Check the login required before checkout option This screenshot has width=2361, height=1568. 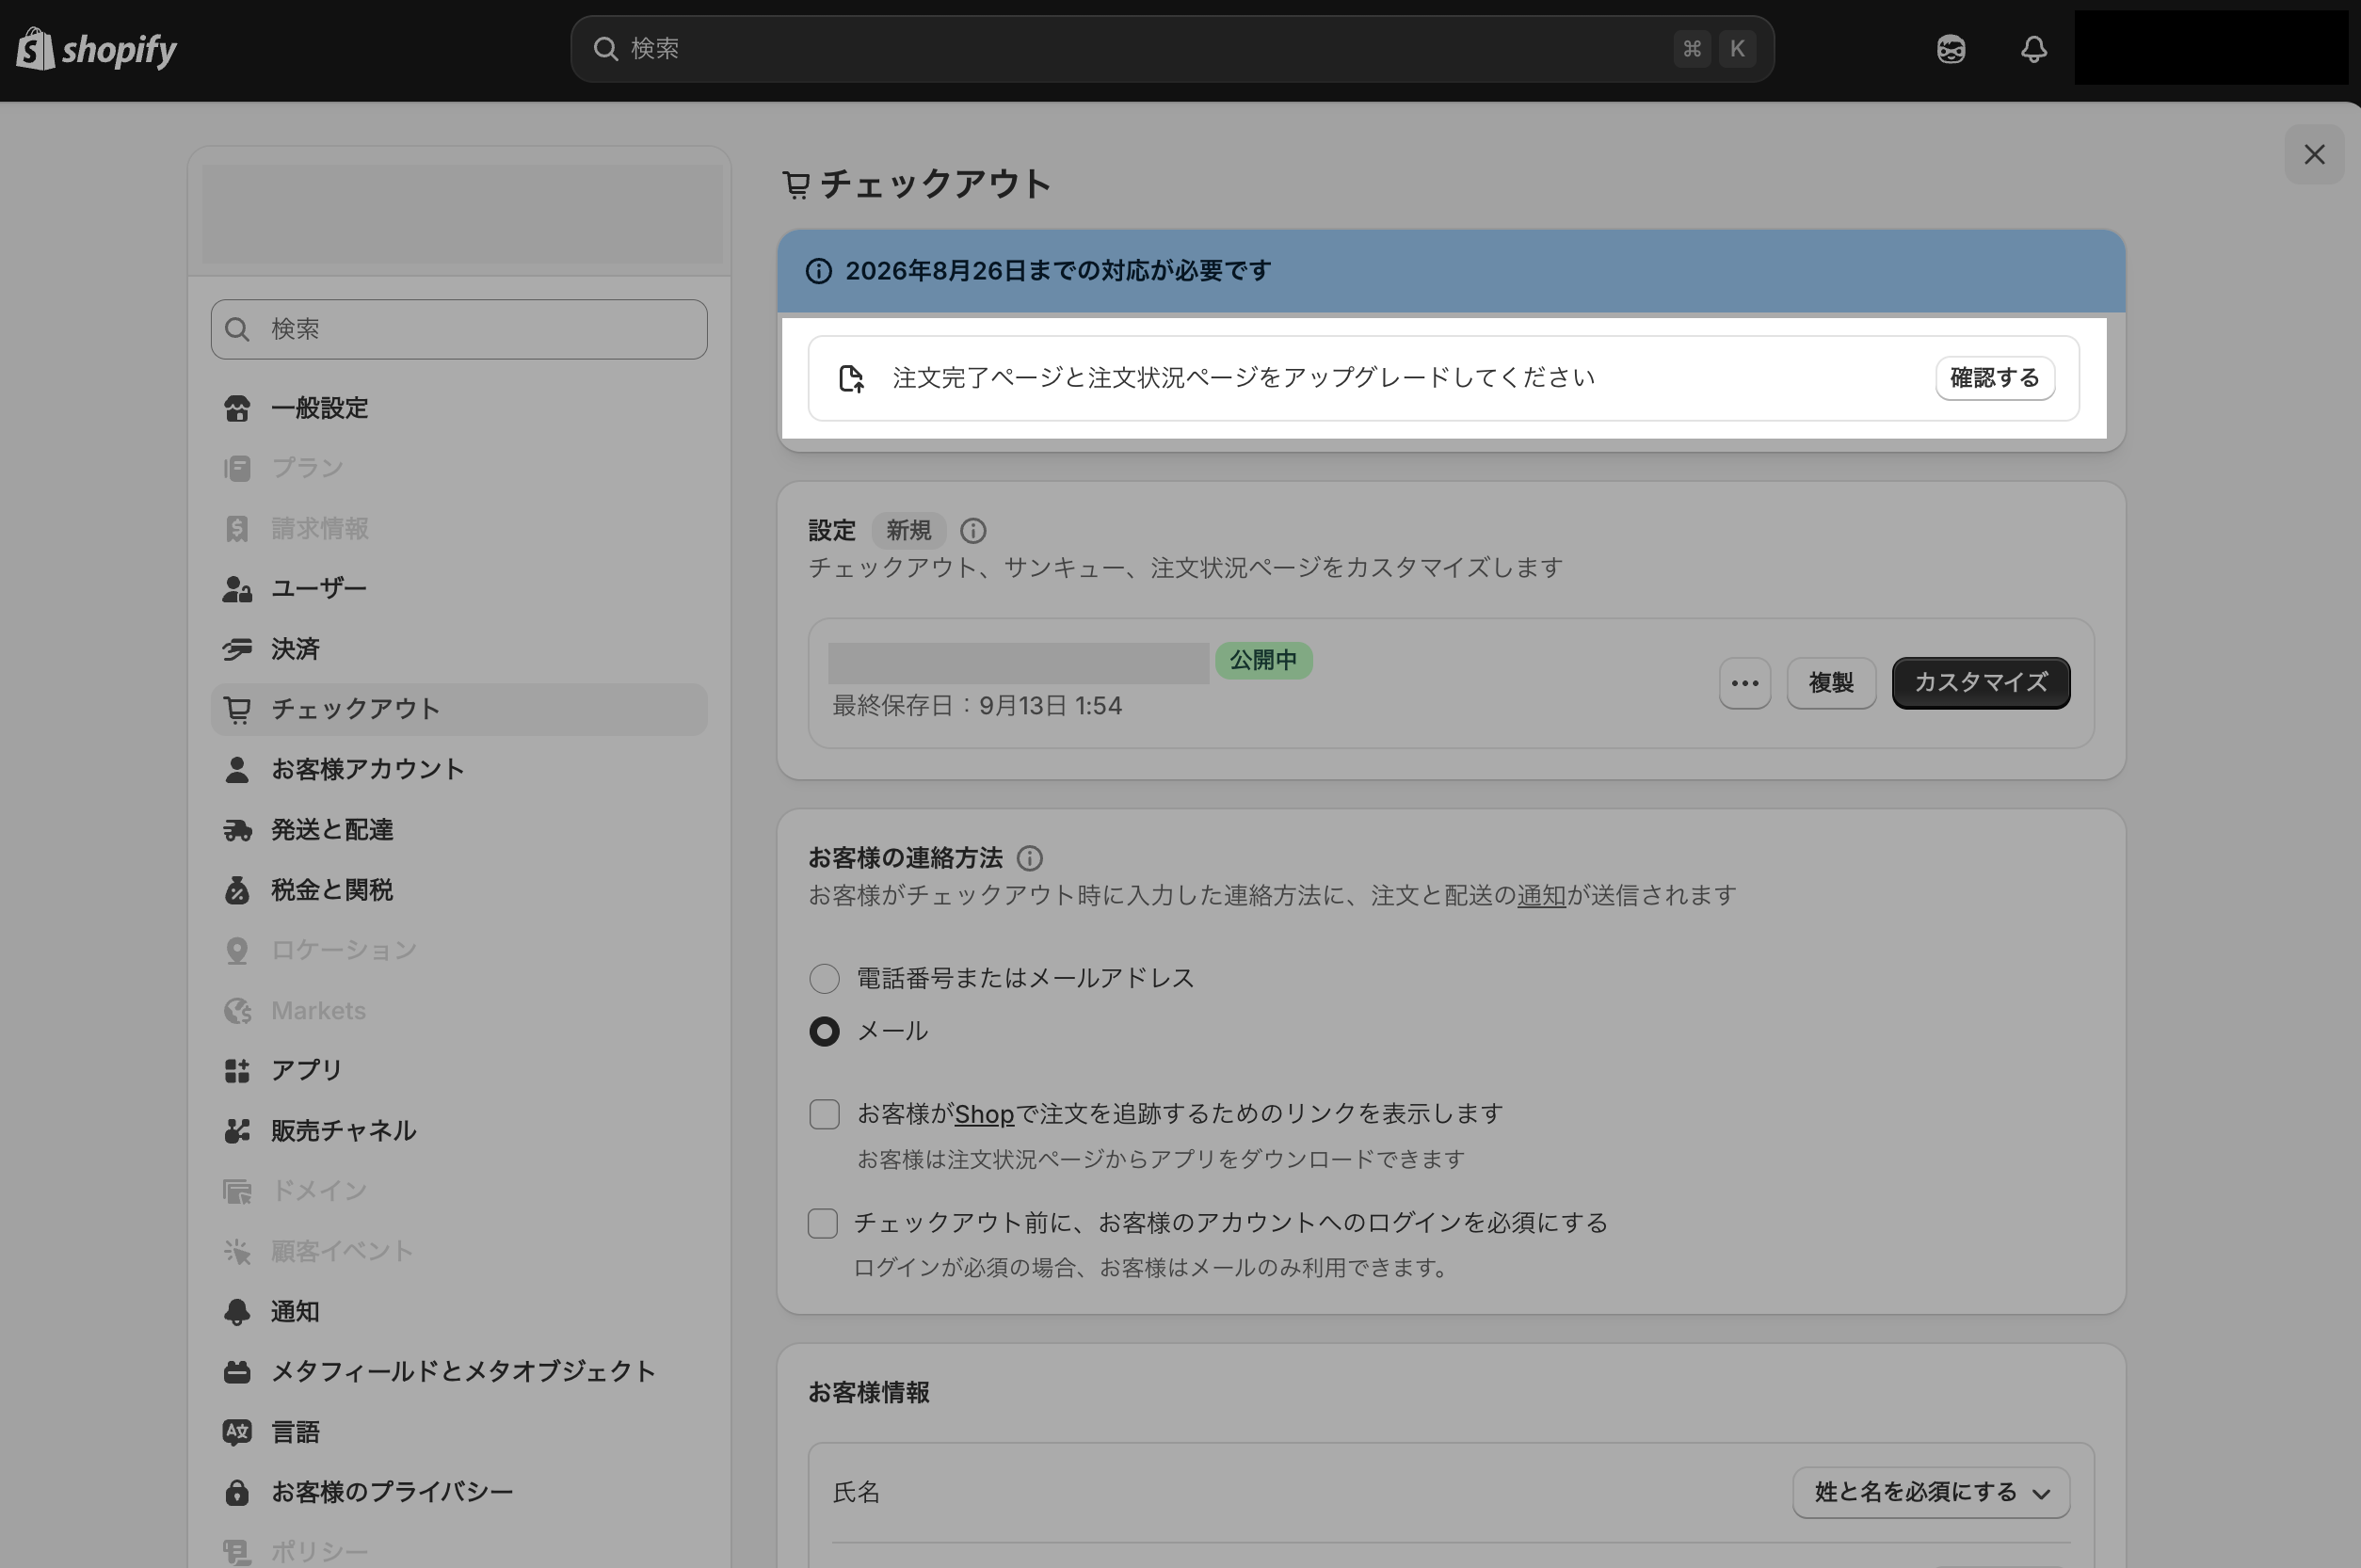pos(822,1223)
